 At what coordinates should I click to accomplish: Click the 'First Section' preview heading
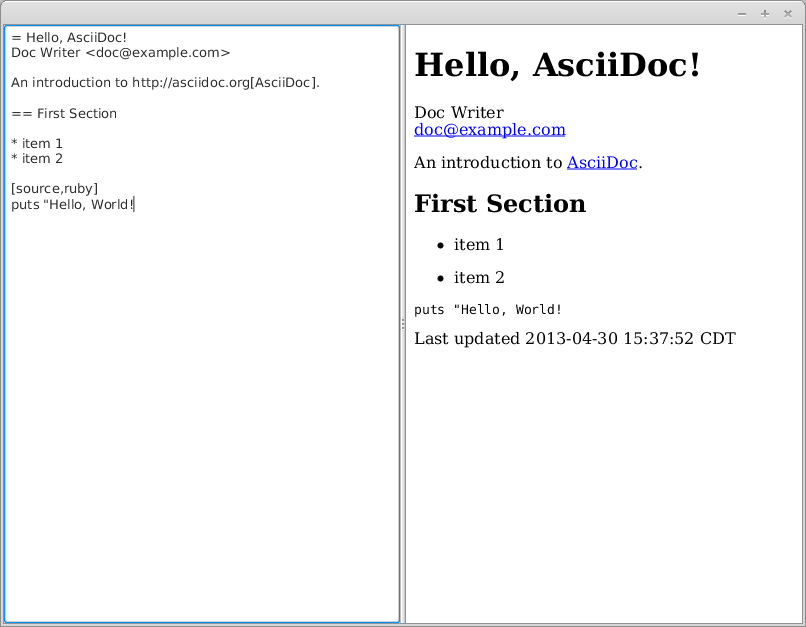pyautogui.click(x=500, y=204)
